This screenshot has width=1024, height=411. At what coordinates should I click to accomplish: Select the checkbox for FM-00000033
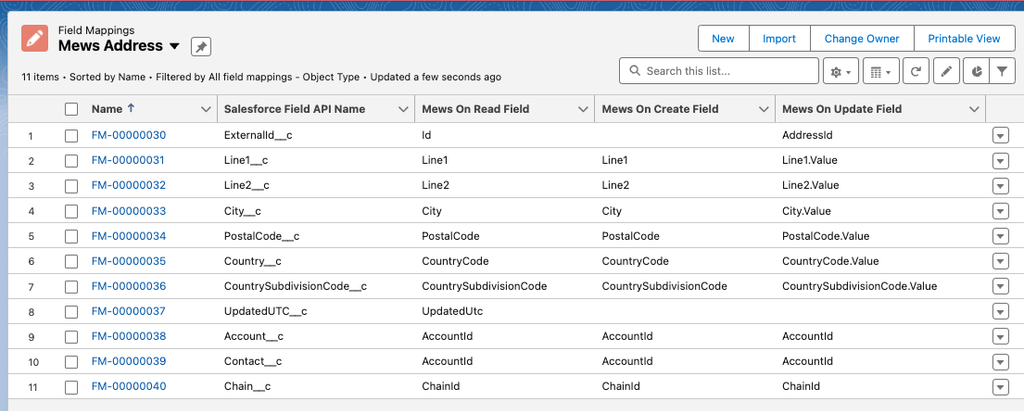click(72, 211)
